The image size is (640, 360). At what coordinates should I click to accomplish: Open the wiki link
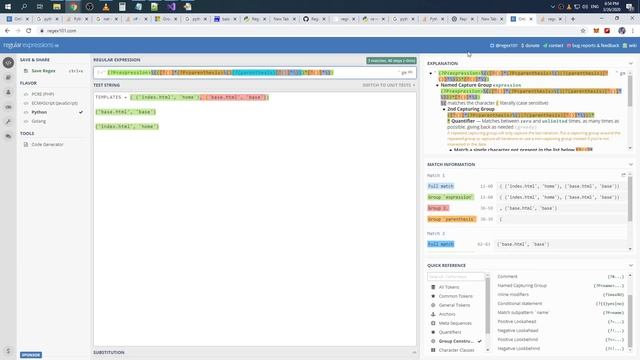630,46
